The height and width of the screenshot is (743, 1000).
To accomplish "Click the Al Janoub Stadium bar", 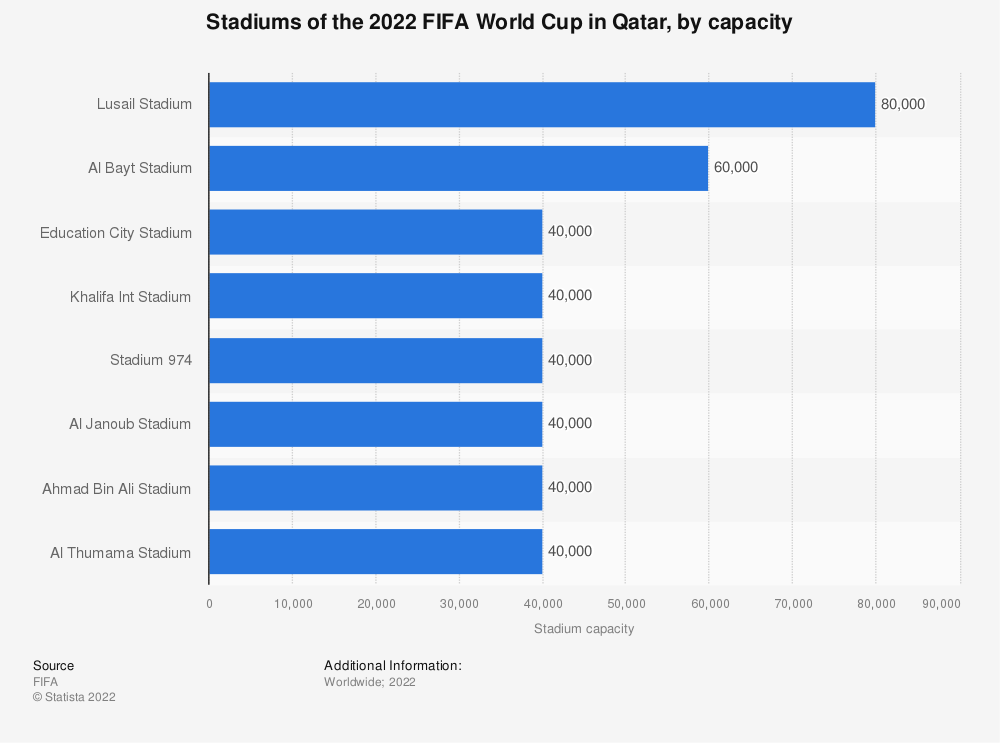I will click(x=375, y=424).
